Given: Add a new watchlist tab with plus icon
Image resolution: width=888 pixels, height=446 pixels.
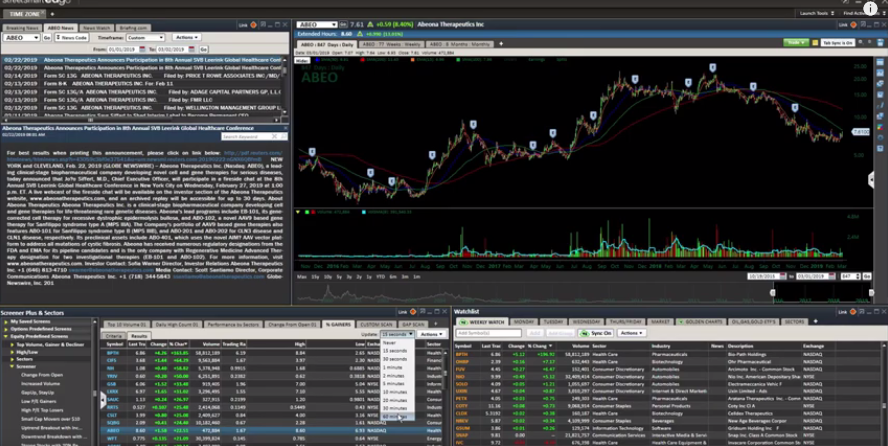Looking at the screenshot, I should pyautogui.click(x=816, y=321).
